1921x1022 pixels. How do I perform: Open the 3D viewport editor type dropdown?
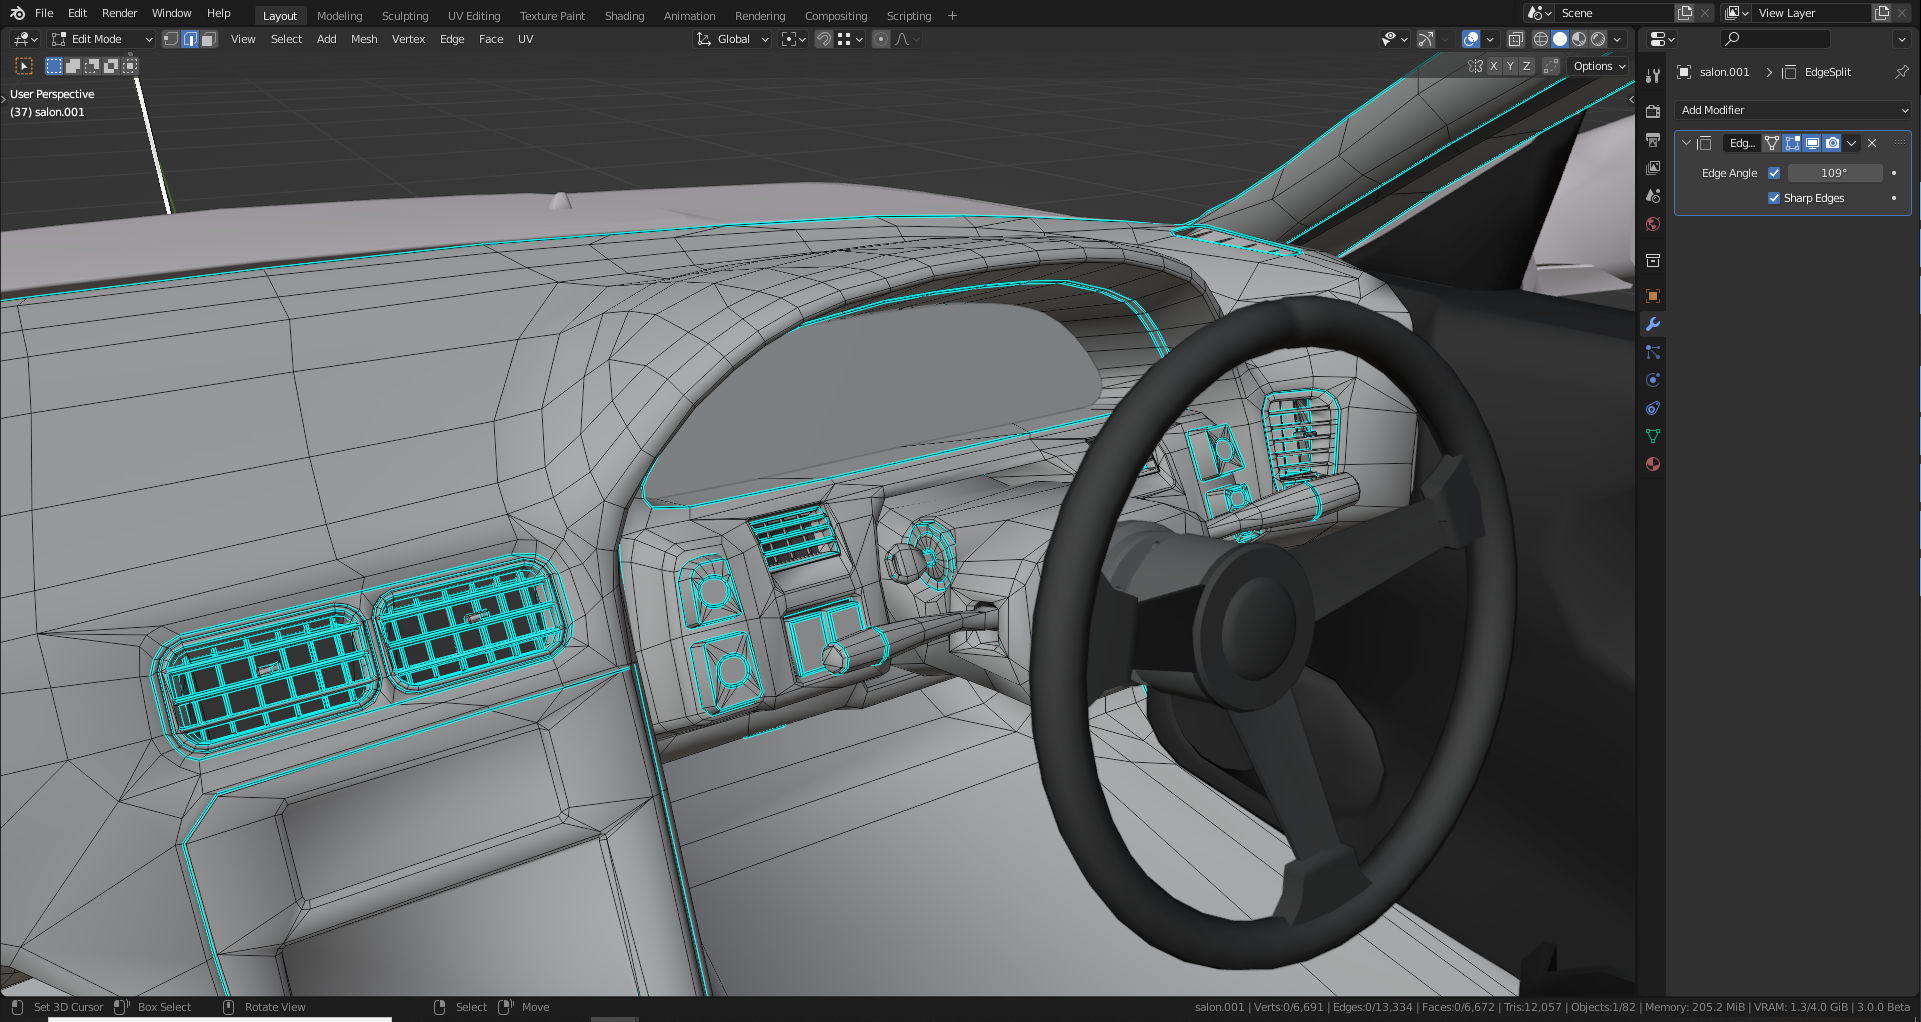point(25,39)
